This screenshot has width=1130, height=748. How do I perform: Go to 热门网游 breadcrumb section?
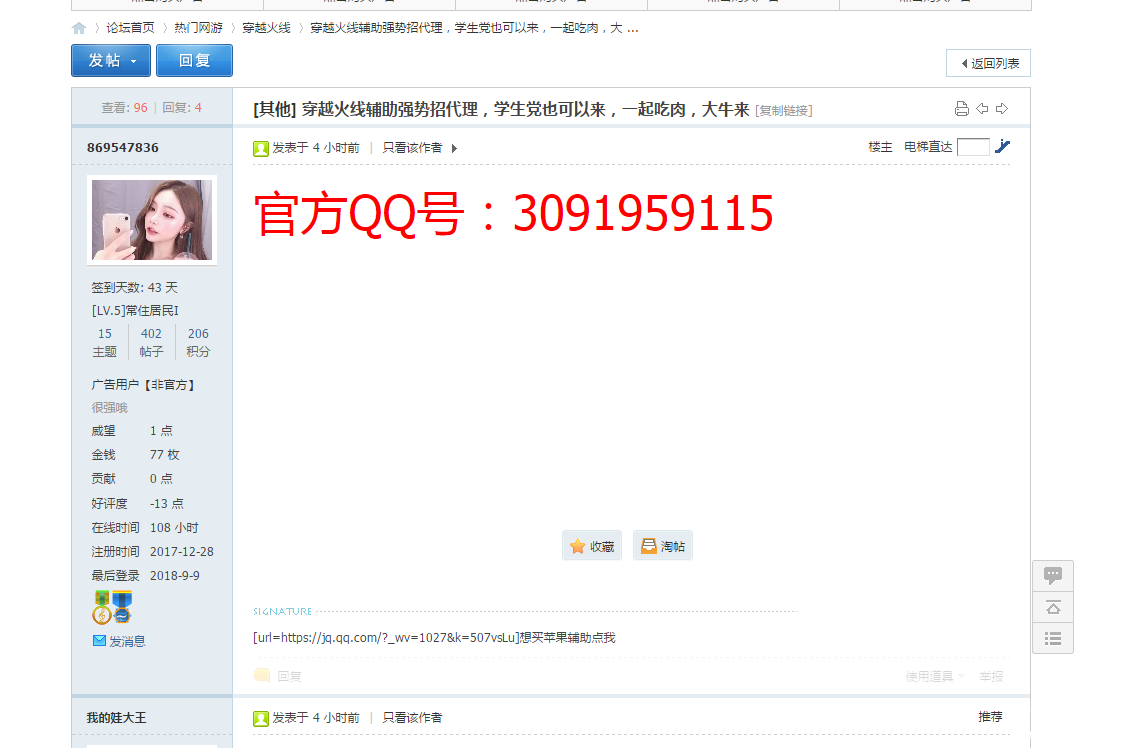[x=198, y=28]
